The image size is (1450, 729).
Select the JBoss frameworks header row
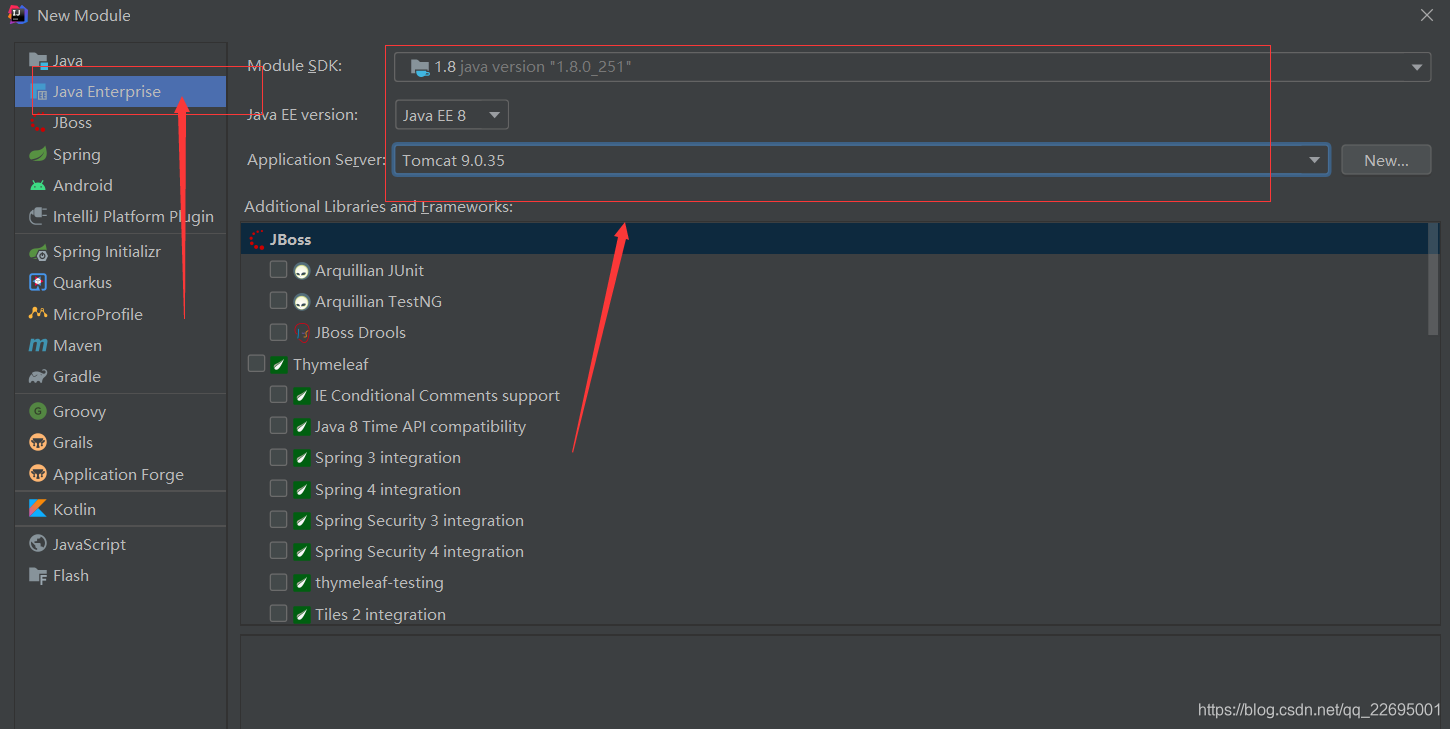click(834, 240)
